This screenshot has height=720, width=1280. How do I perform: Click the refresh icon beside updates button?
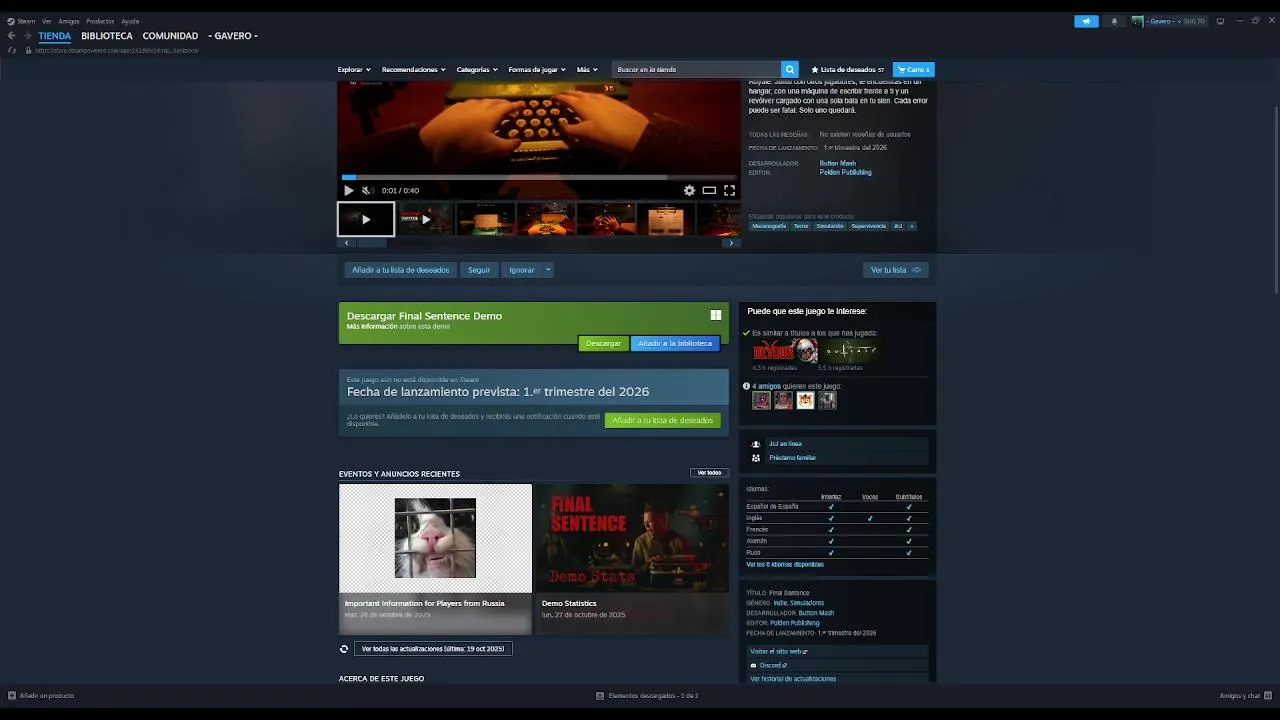tap(344, 649)
